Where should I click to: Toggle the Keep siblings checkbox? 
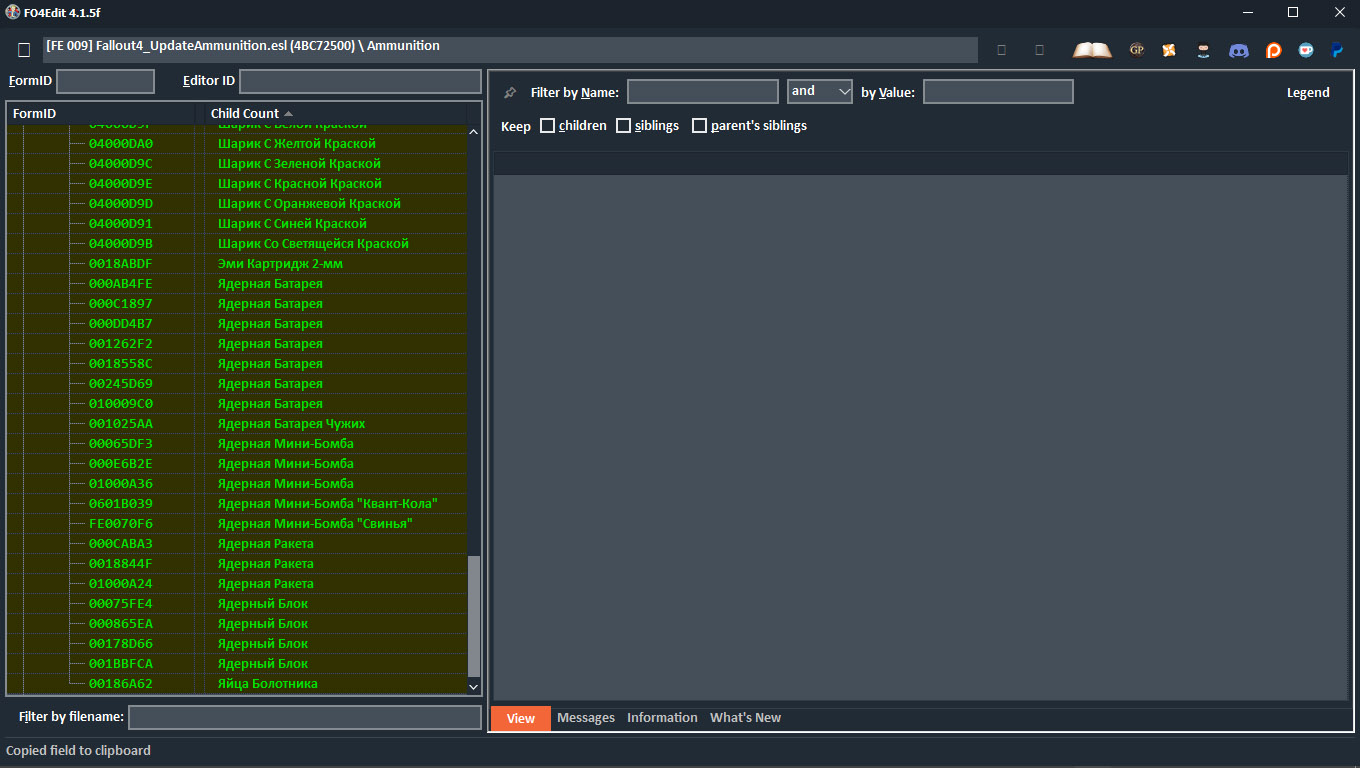pyautogui.click(x=624, y=126)
